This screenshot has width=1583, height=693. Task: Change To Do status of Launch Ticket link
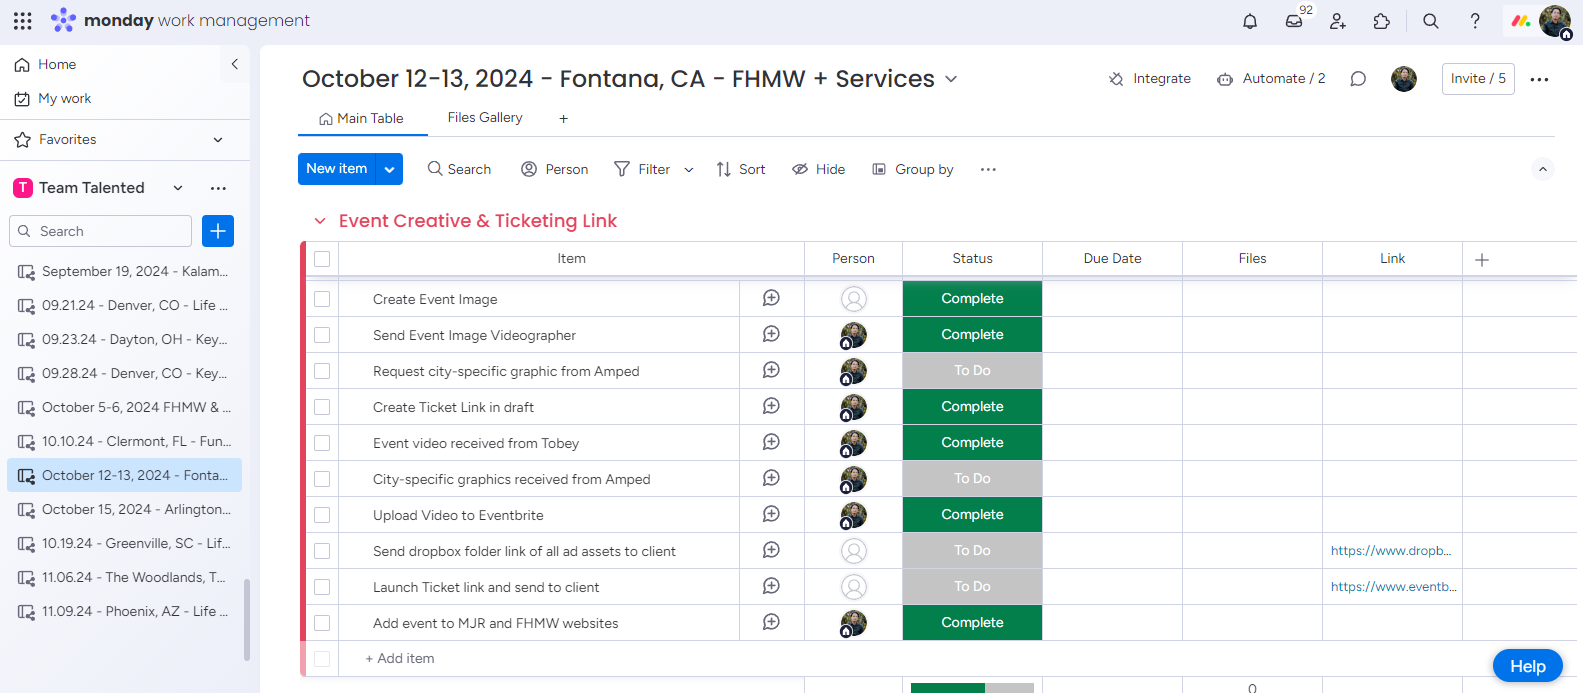[972, 587]
